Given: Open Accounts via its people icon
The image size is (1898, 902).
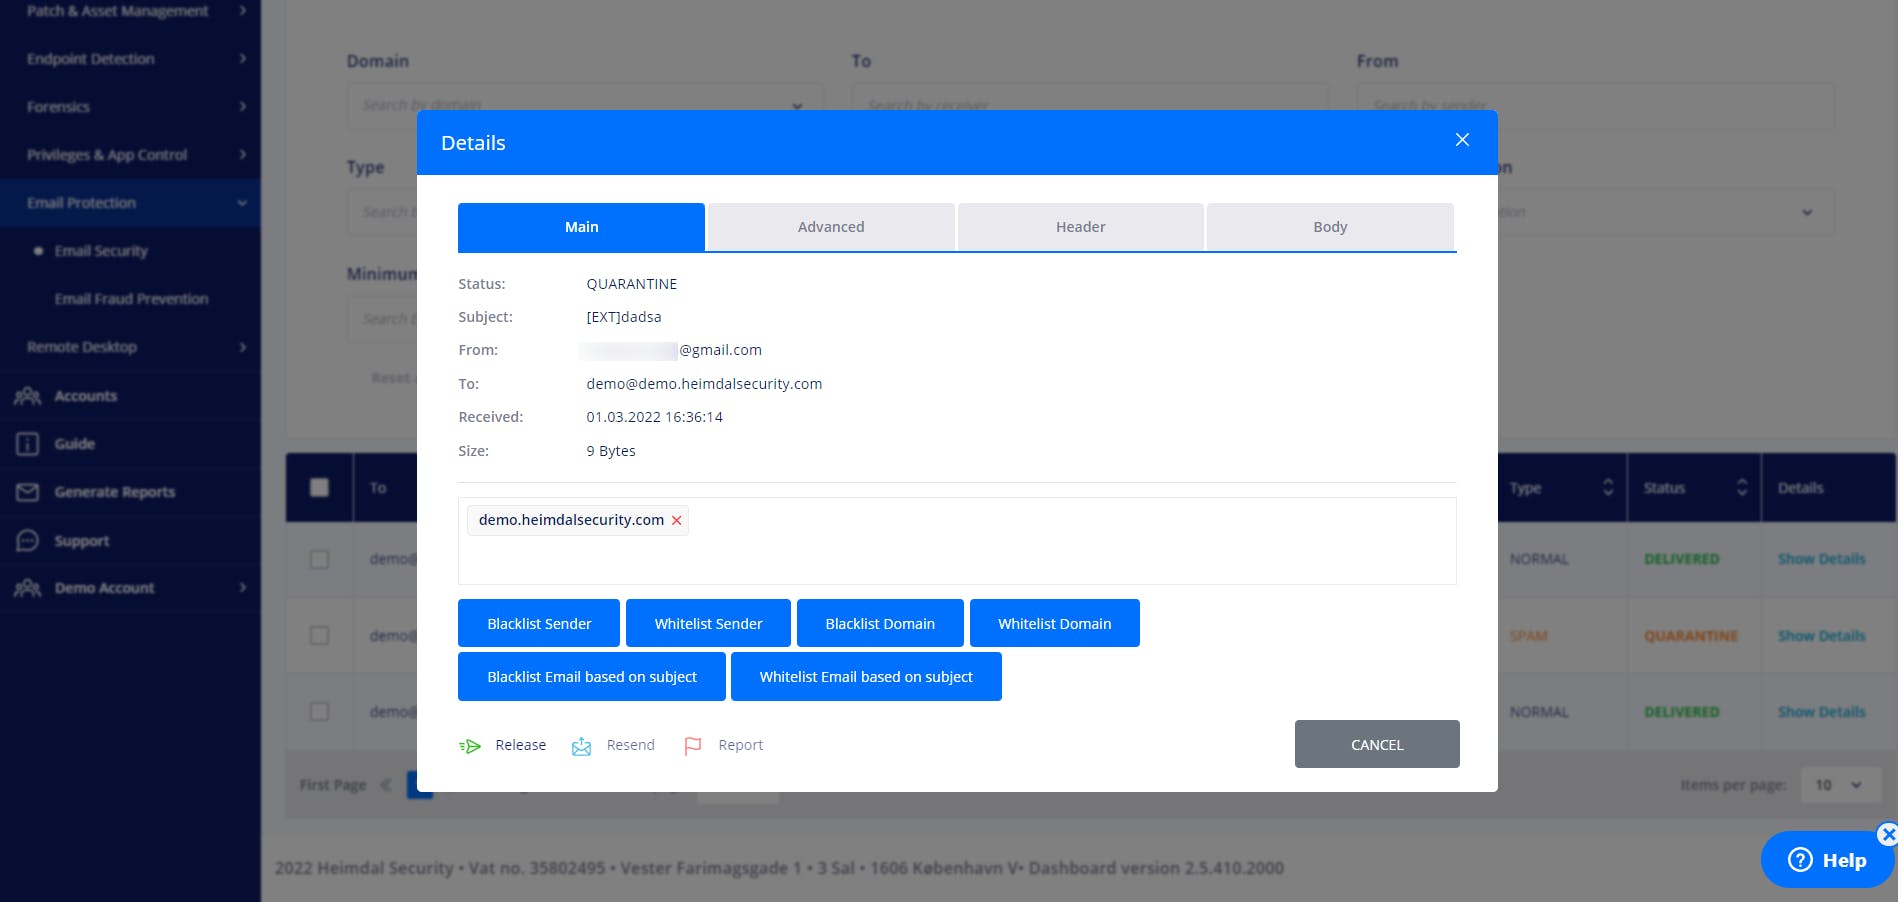Looking at the screenshot, I should point(27,396).
